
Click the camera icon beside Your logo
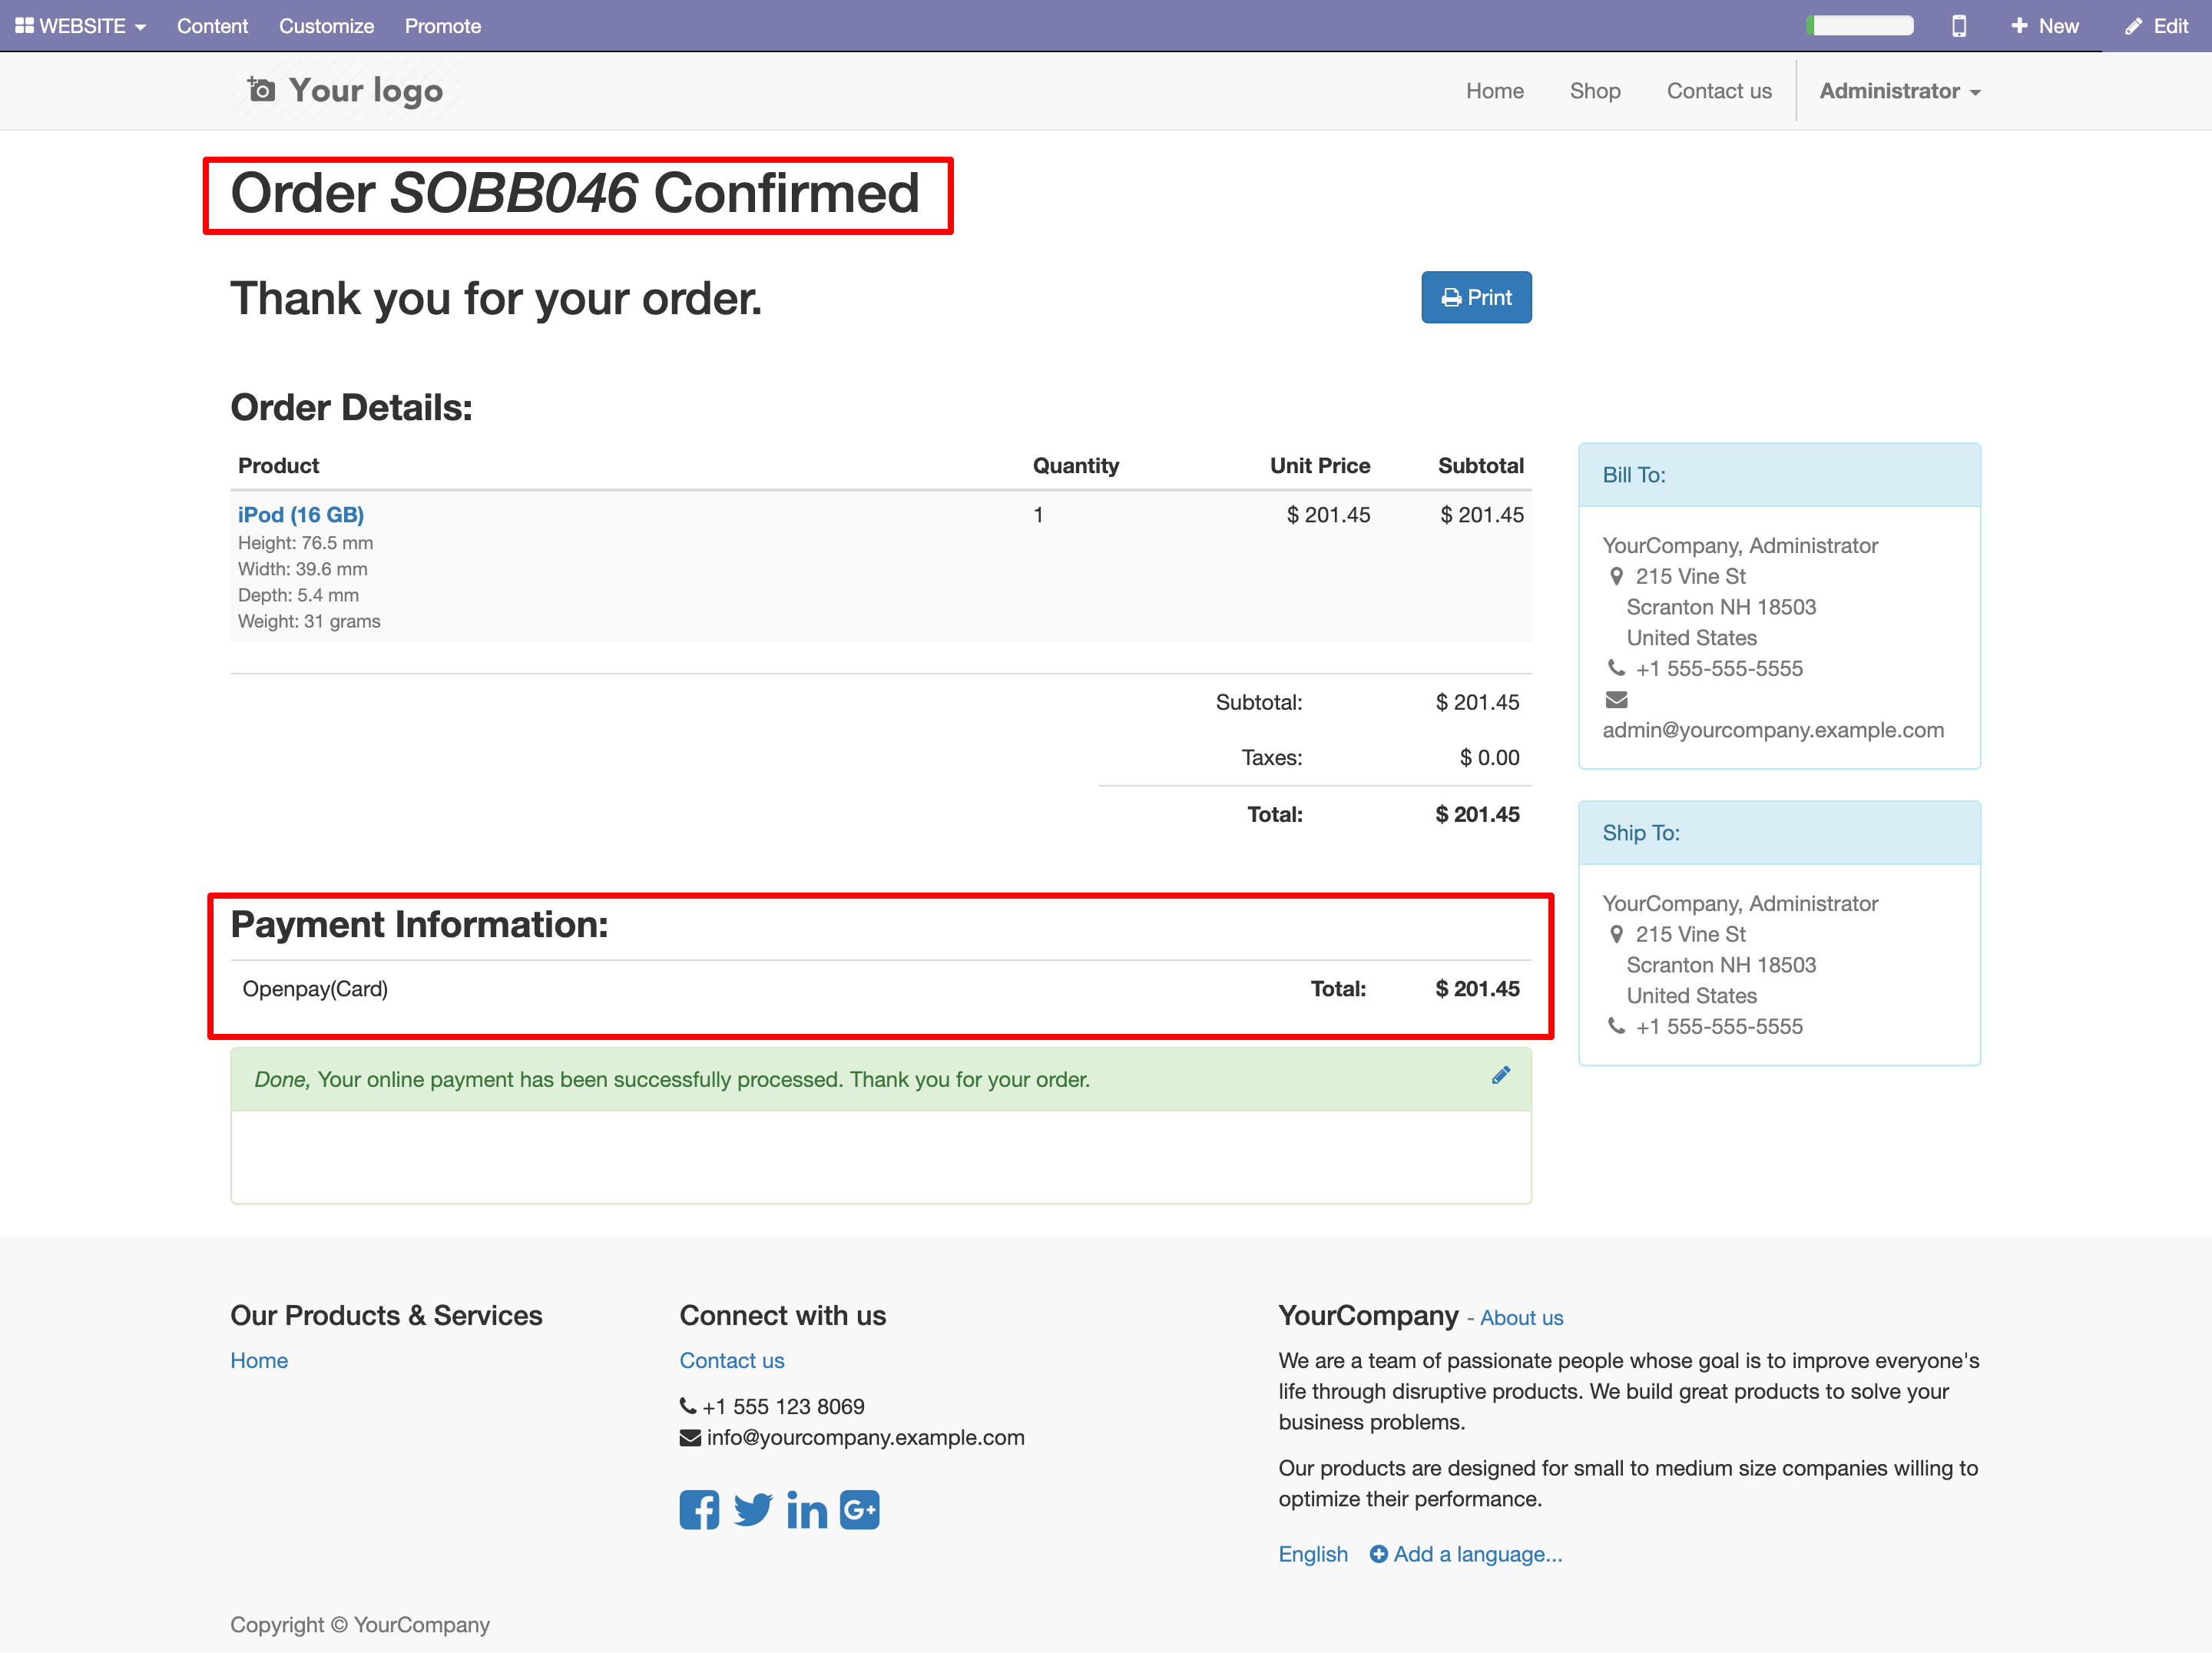click(x=261, y=90)
